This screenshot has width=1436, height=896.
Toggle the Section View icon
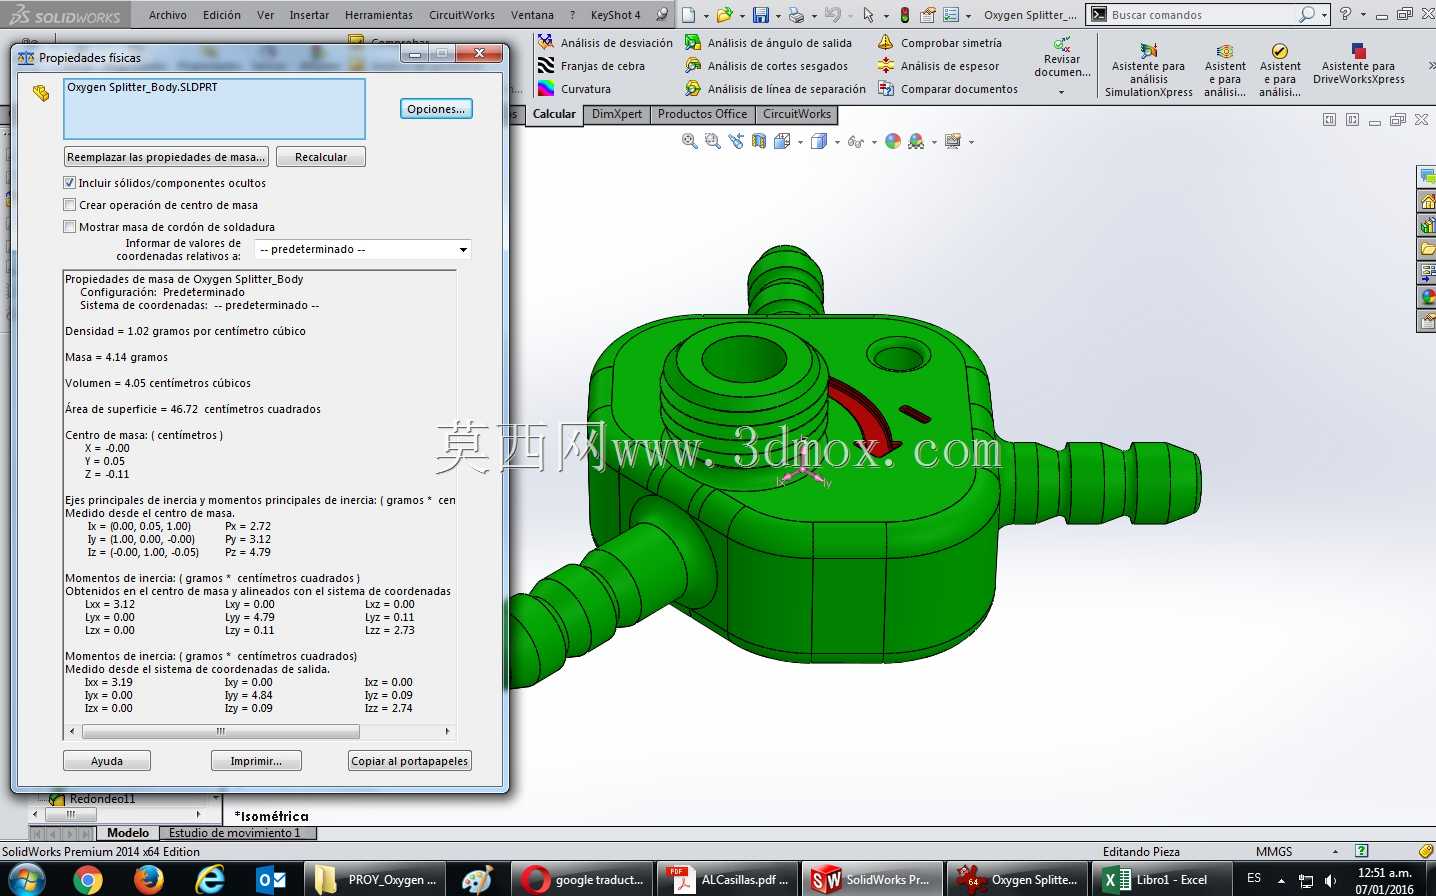[759, 141]
